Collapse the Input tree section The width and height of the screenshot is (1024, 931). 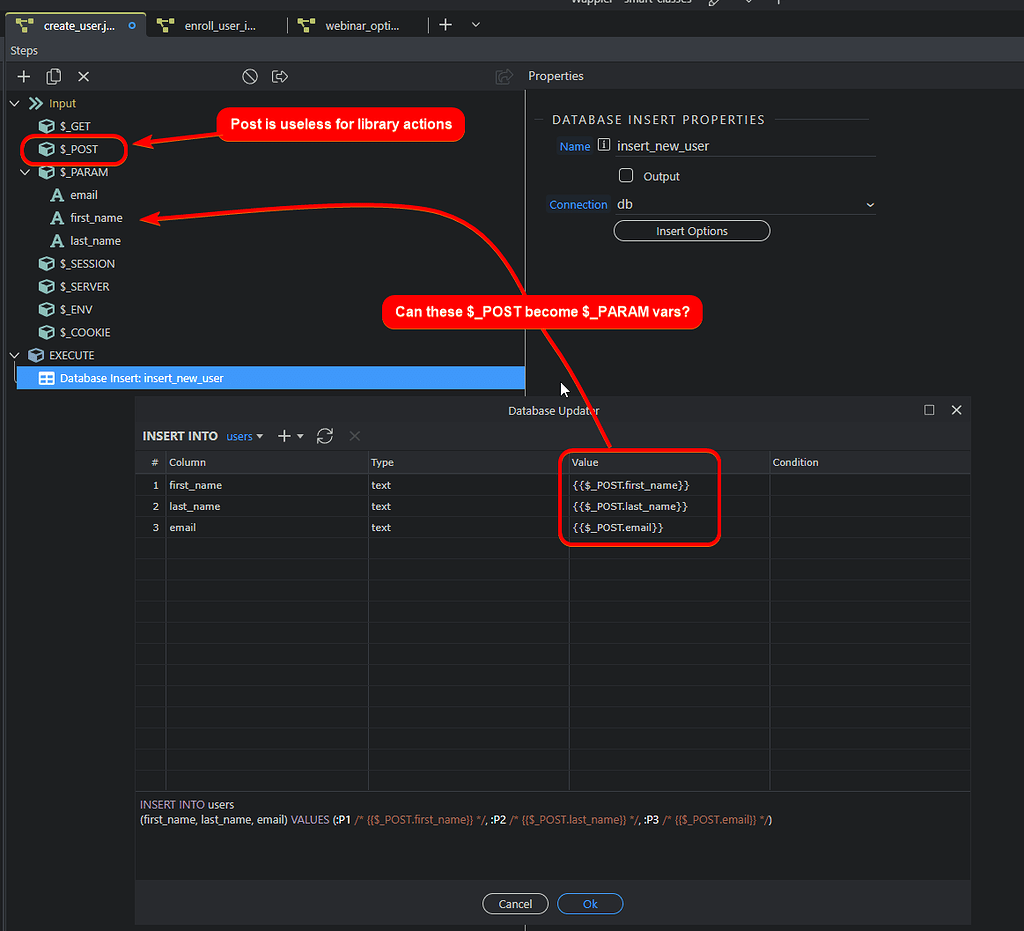pos(14,103)
